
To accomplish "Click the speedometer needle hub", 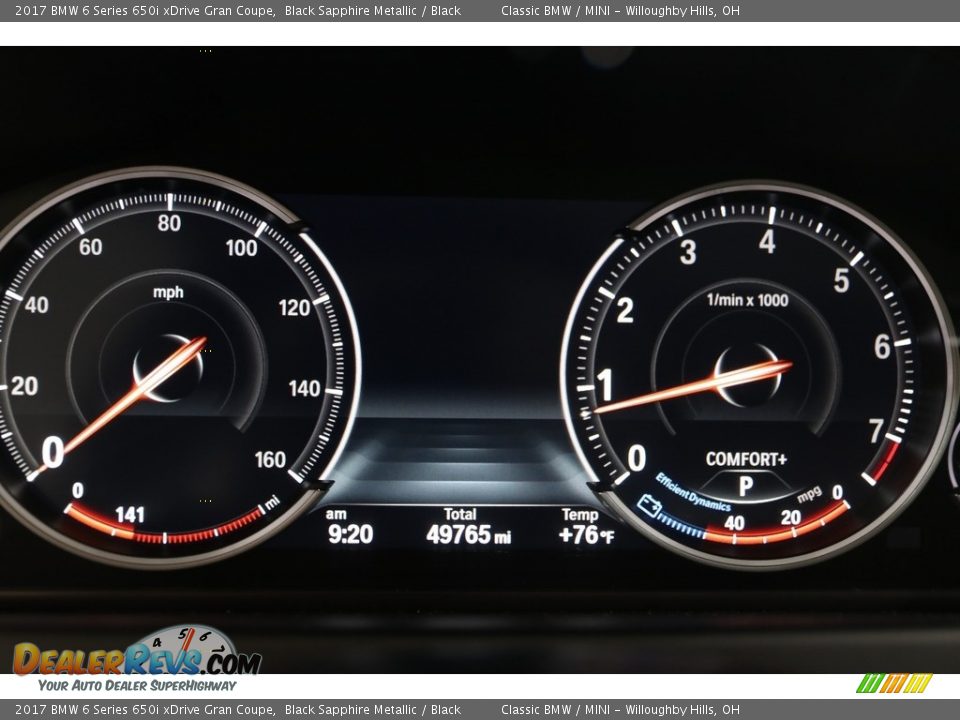I will 168,369.
